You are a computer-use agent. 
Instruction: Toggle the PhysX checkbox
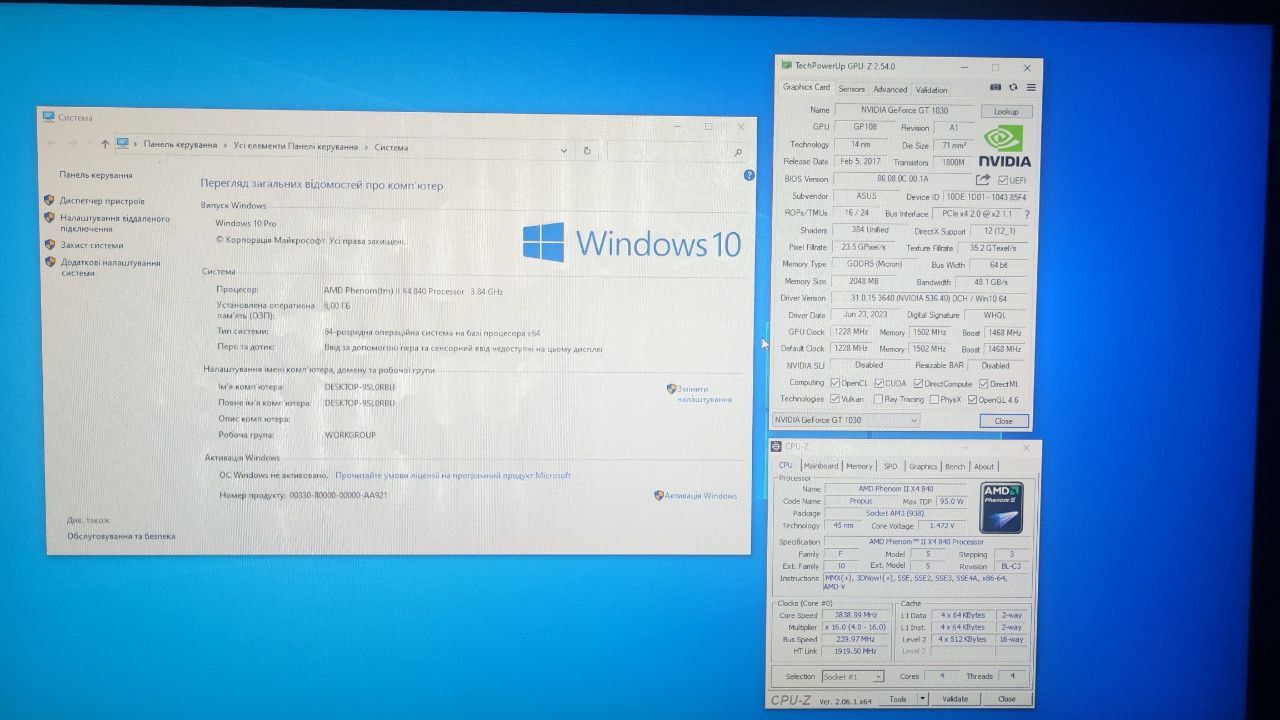[933, 400]
